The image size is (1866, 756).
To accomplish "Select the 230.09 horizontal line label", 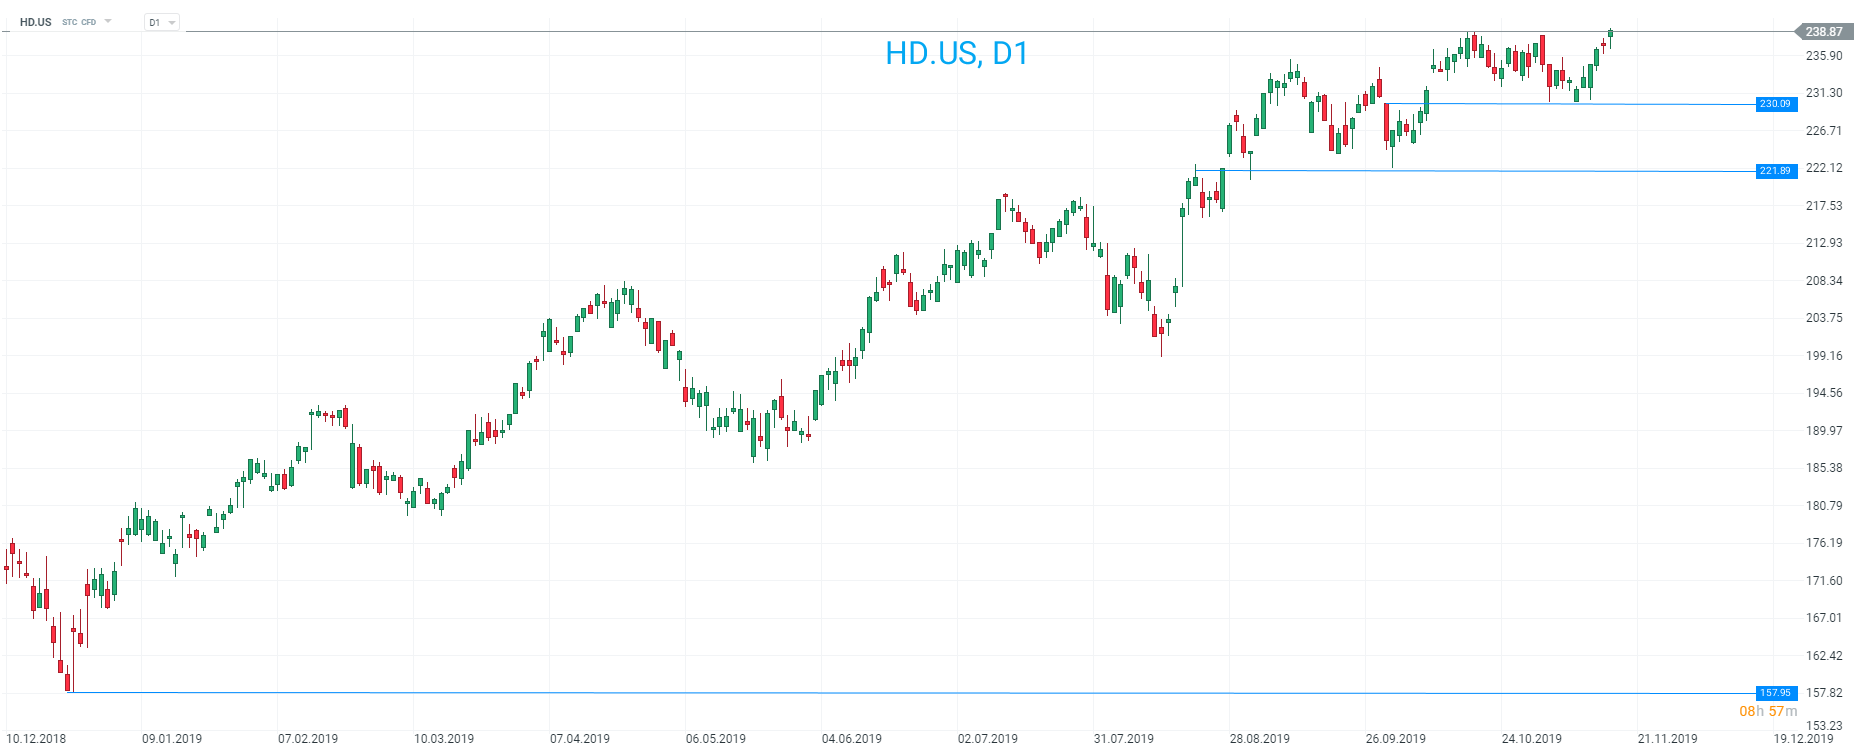I will click(x=1776, y=104).
